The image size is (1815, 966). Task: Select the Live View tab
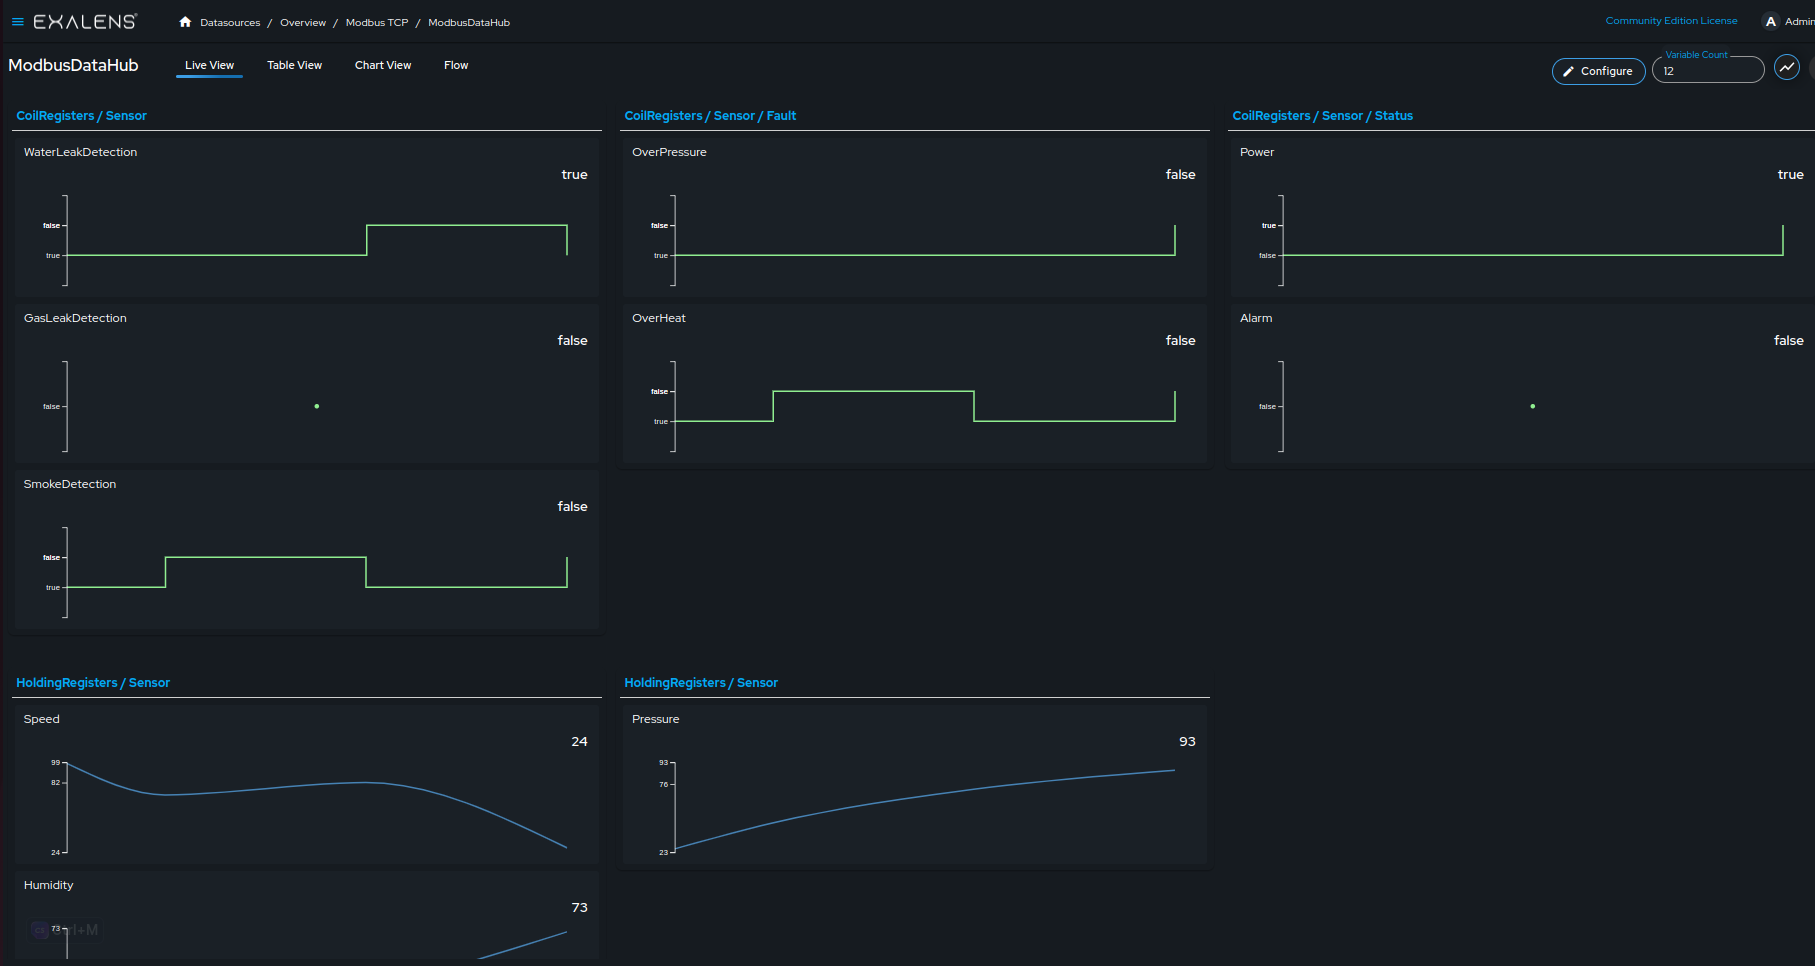pos(209,65)
